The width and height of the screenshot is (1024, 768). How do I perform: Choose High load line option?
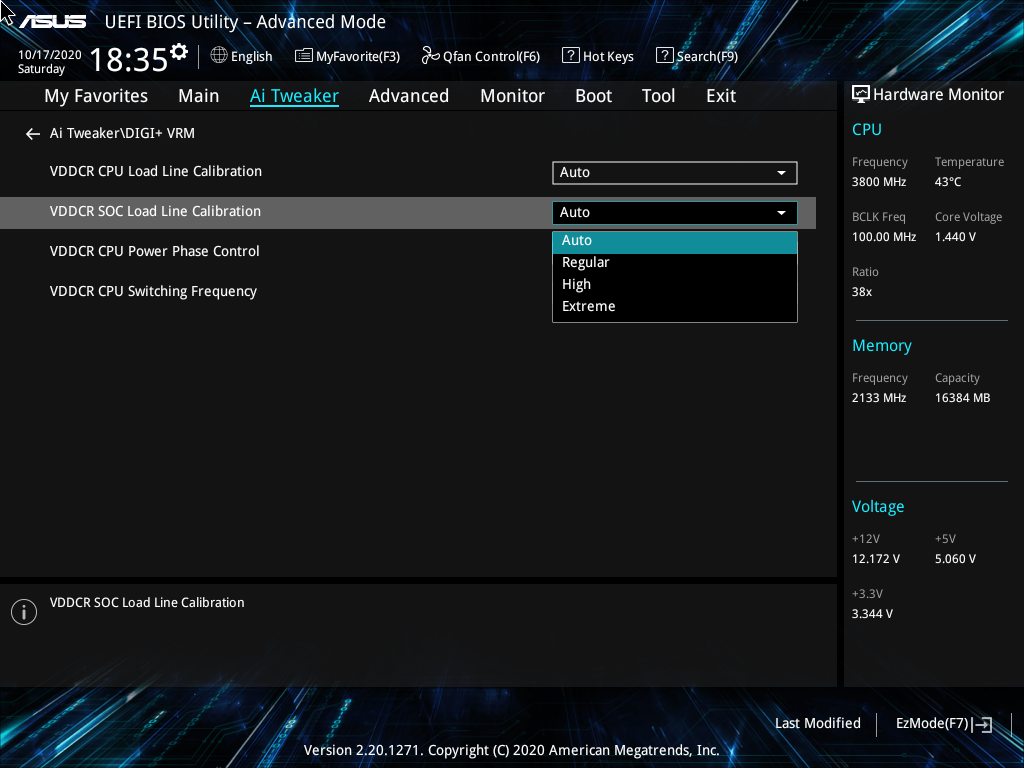tap(675, 284)
